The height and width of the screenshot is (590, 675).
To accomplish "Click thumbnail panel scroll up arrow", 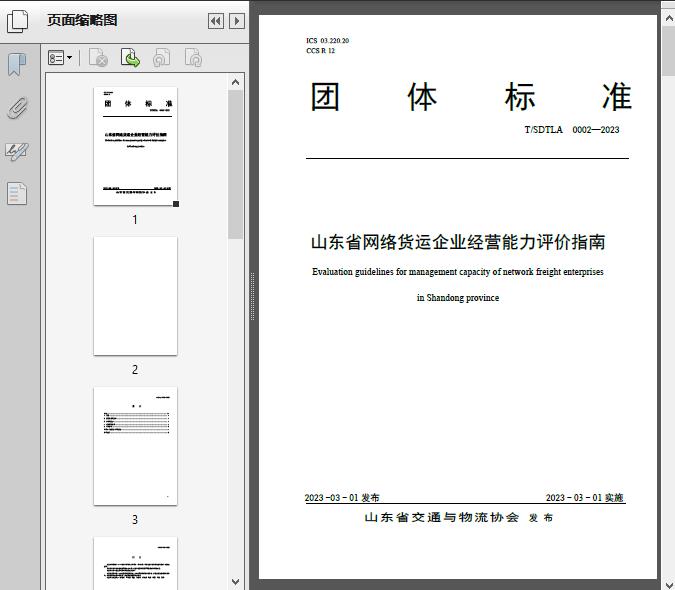I will coord(235,82).
